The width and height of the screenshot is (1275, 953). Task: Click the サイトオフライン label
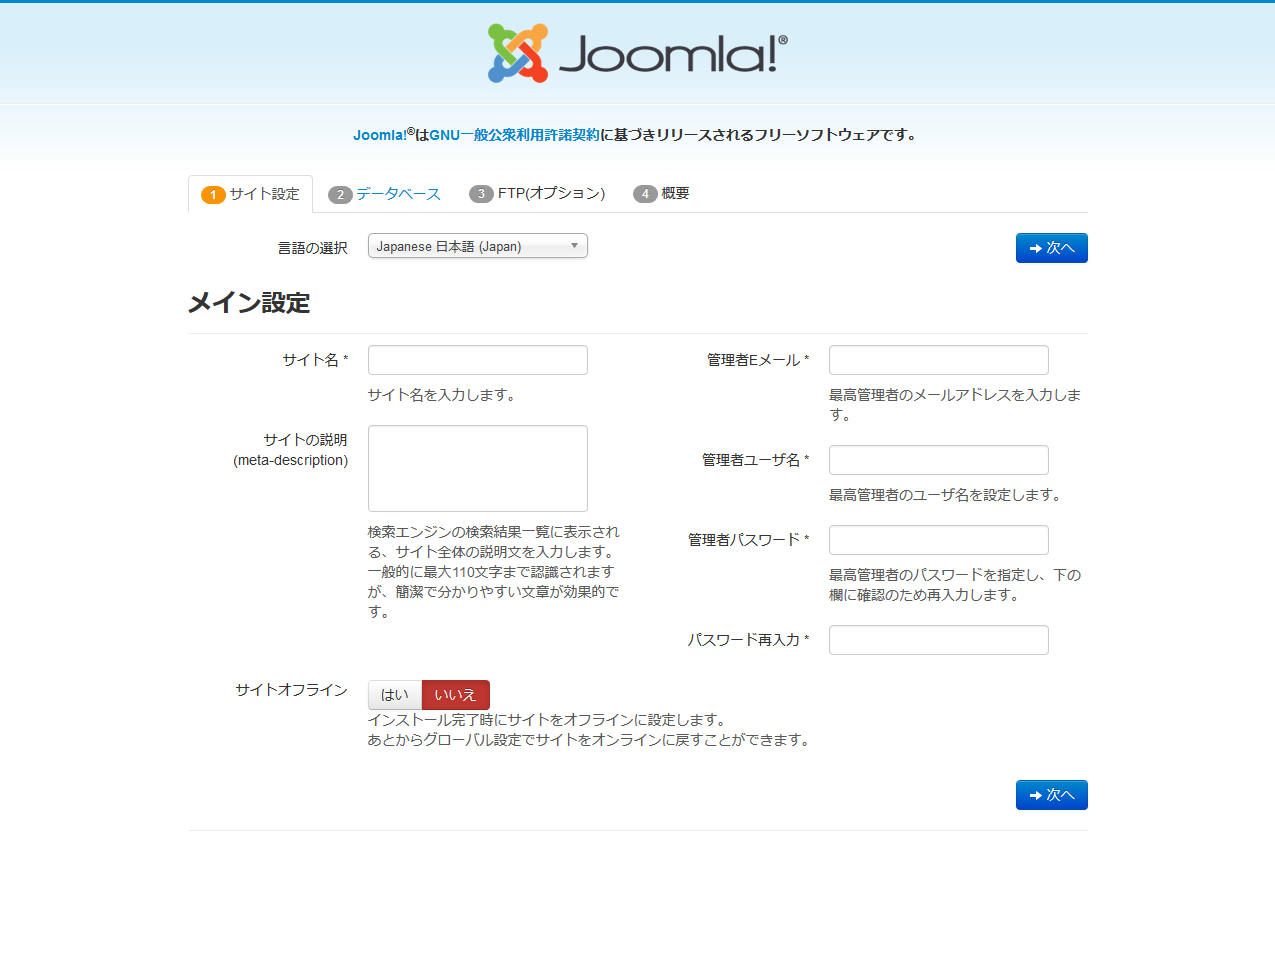(x=291, y=690)
